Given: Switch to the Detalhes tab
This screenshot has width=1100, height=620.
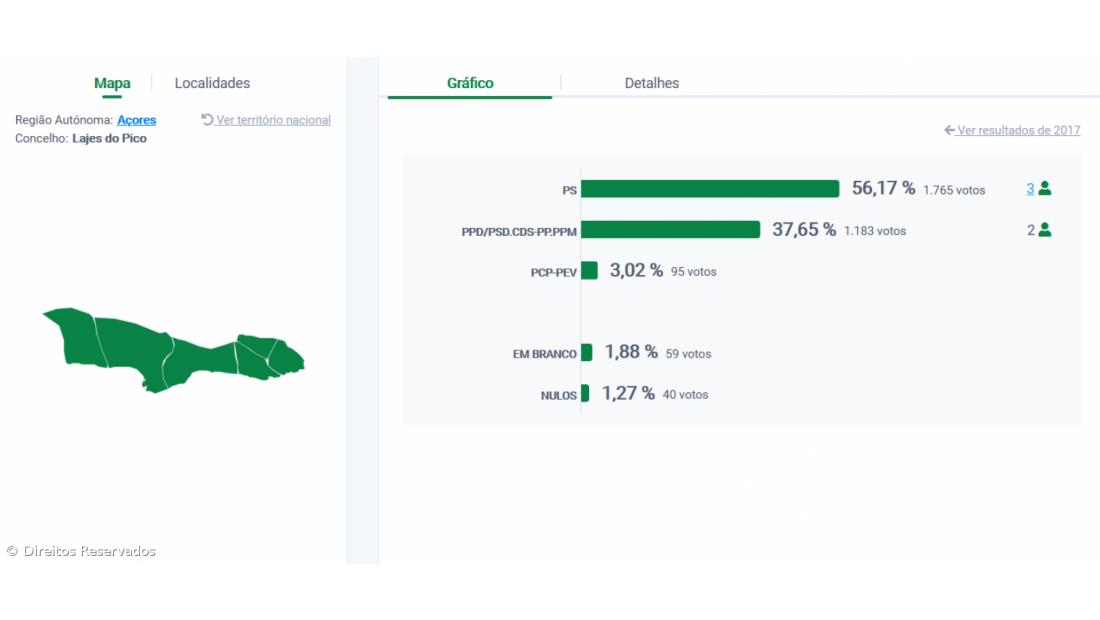Looking at the screenshot, I should (652, 84).
